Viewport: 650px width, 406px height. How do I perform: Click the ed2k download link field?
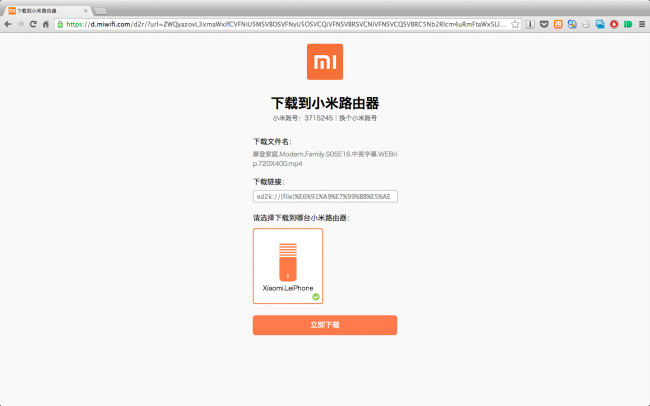coord(325,196)
